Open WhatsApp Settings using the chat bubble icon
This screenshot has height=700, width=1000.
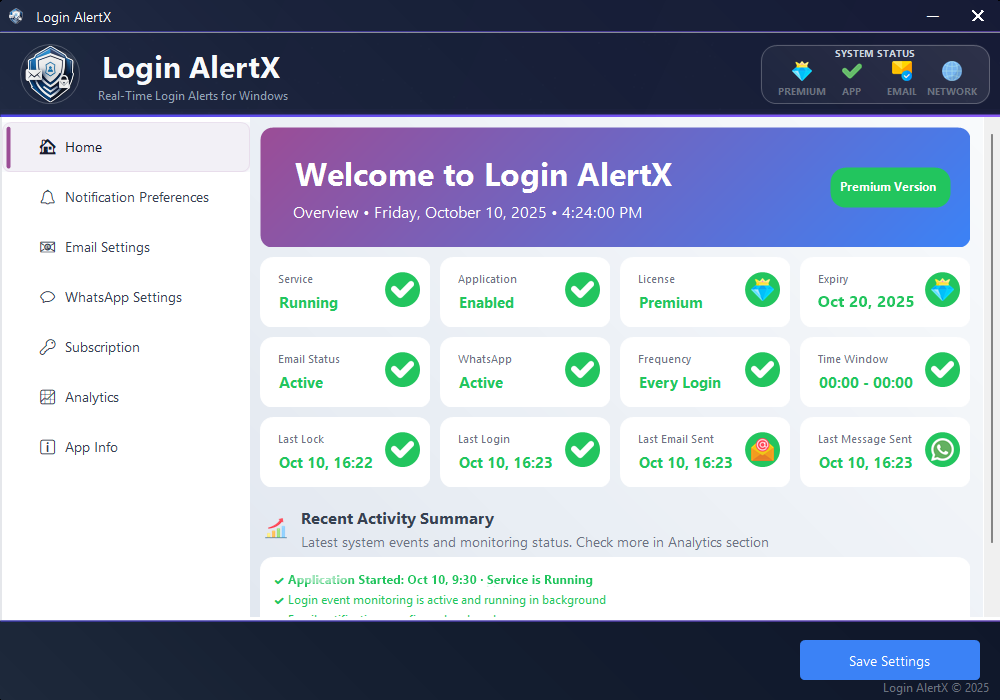tap(45, 297)
